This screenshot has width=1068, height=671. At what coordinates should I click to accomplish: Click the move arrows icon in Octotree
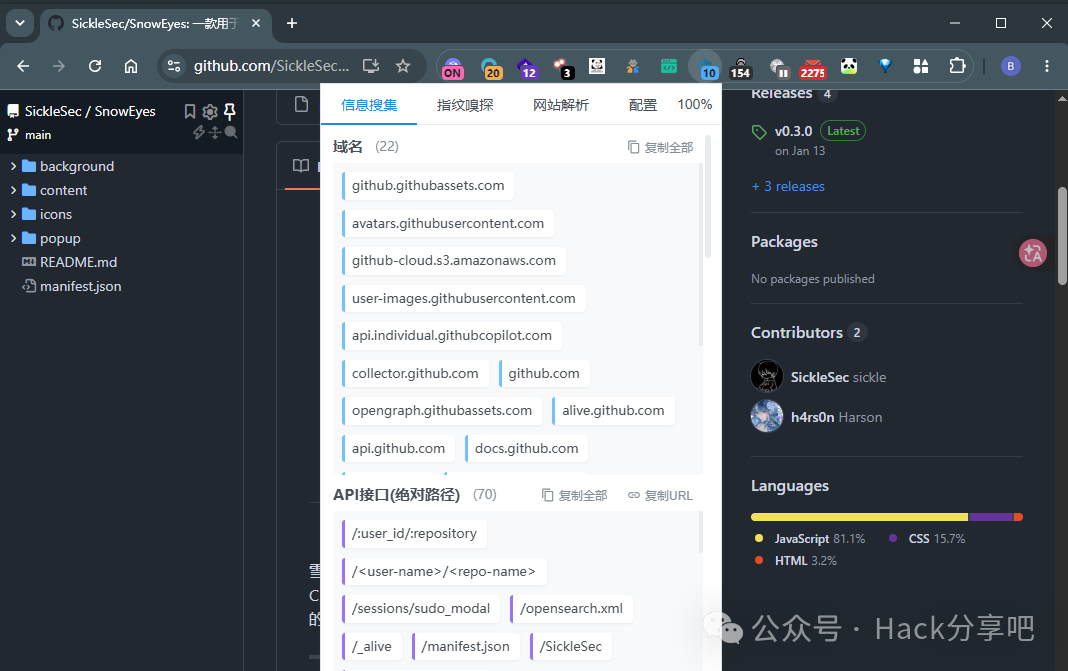click(x=215, y=132)
